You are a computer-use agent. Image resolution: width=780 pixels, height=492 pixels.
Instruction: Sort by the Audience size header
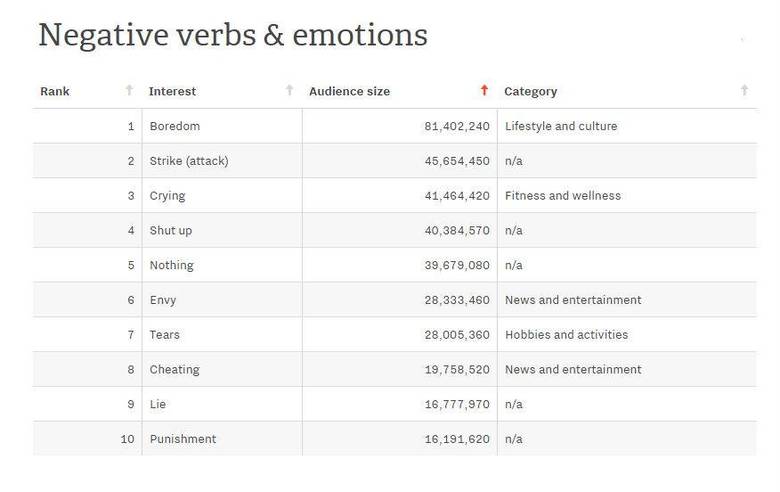[x=349, y=91]
